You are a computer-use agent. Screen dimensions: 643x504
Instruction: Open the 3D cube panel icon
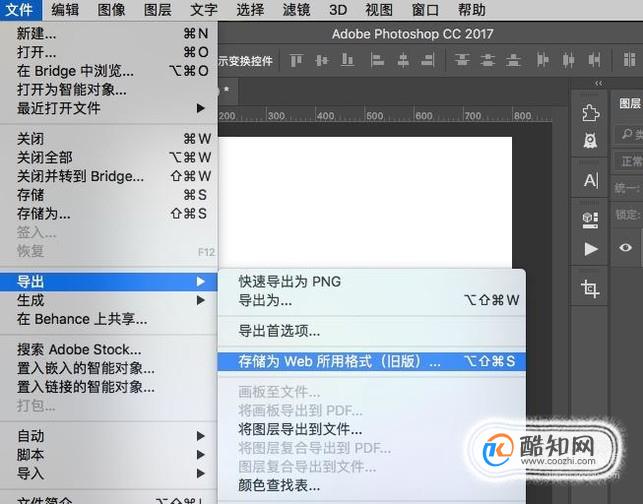point(591,220)
